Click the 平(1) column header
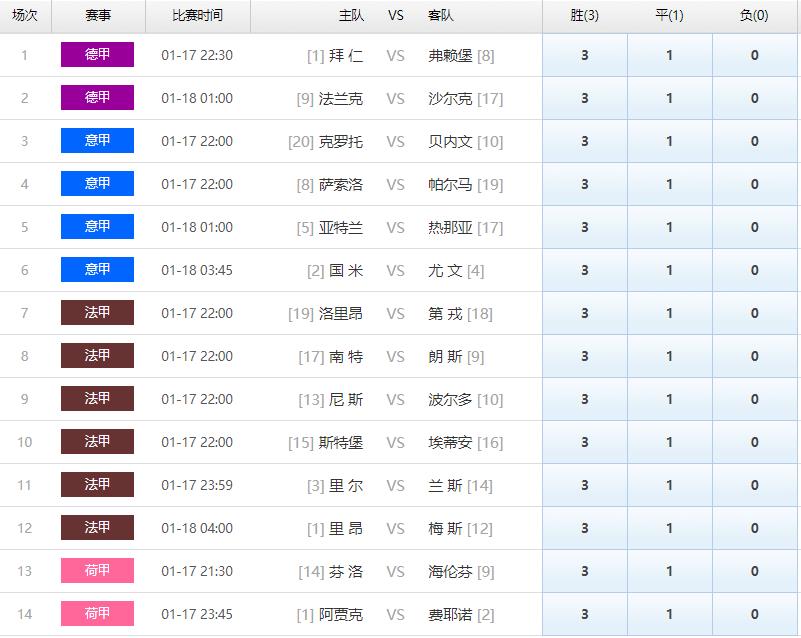Screen dimensions: 801x638 click(x=669, y=15)
